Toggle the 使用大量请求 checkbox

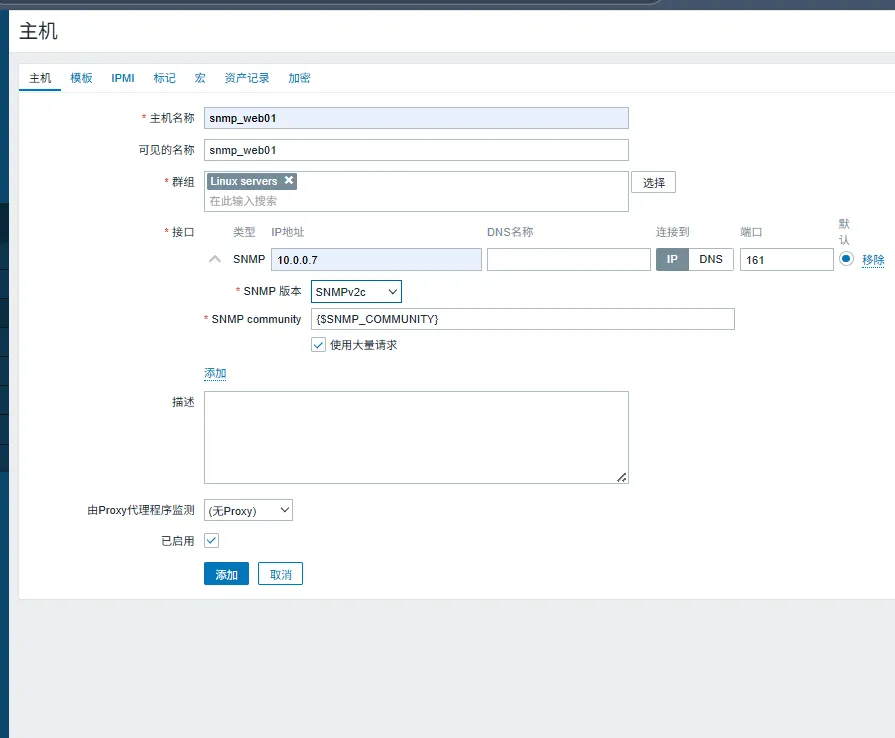pyautogui.click(x=318, y=345)
